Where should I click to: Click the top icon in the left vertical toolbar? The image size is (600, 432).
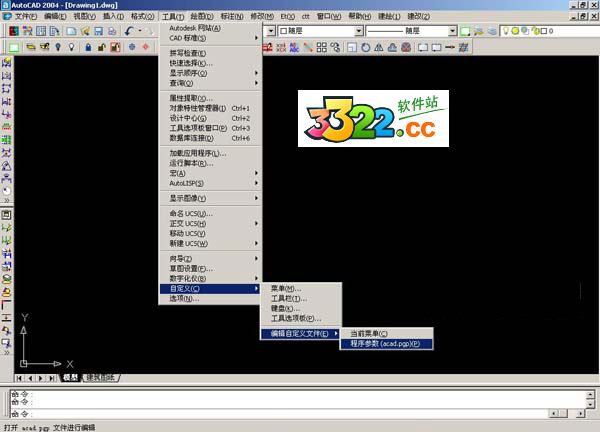pos(7,62)
